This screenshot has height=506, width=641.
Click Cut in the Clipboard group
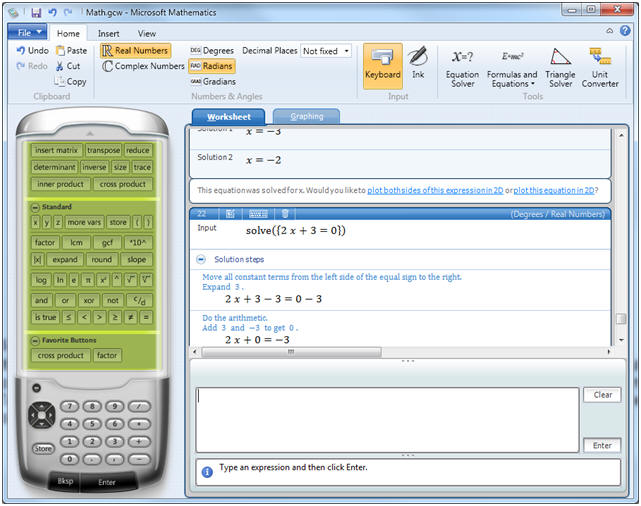(68, 66)
